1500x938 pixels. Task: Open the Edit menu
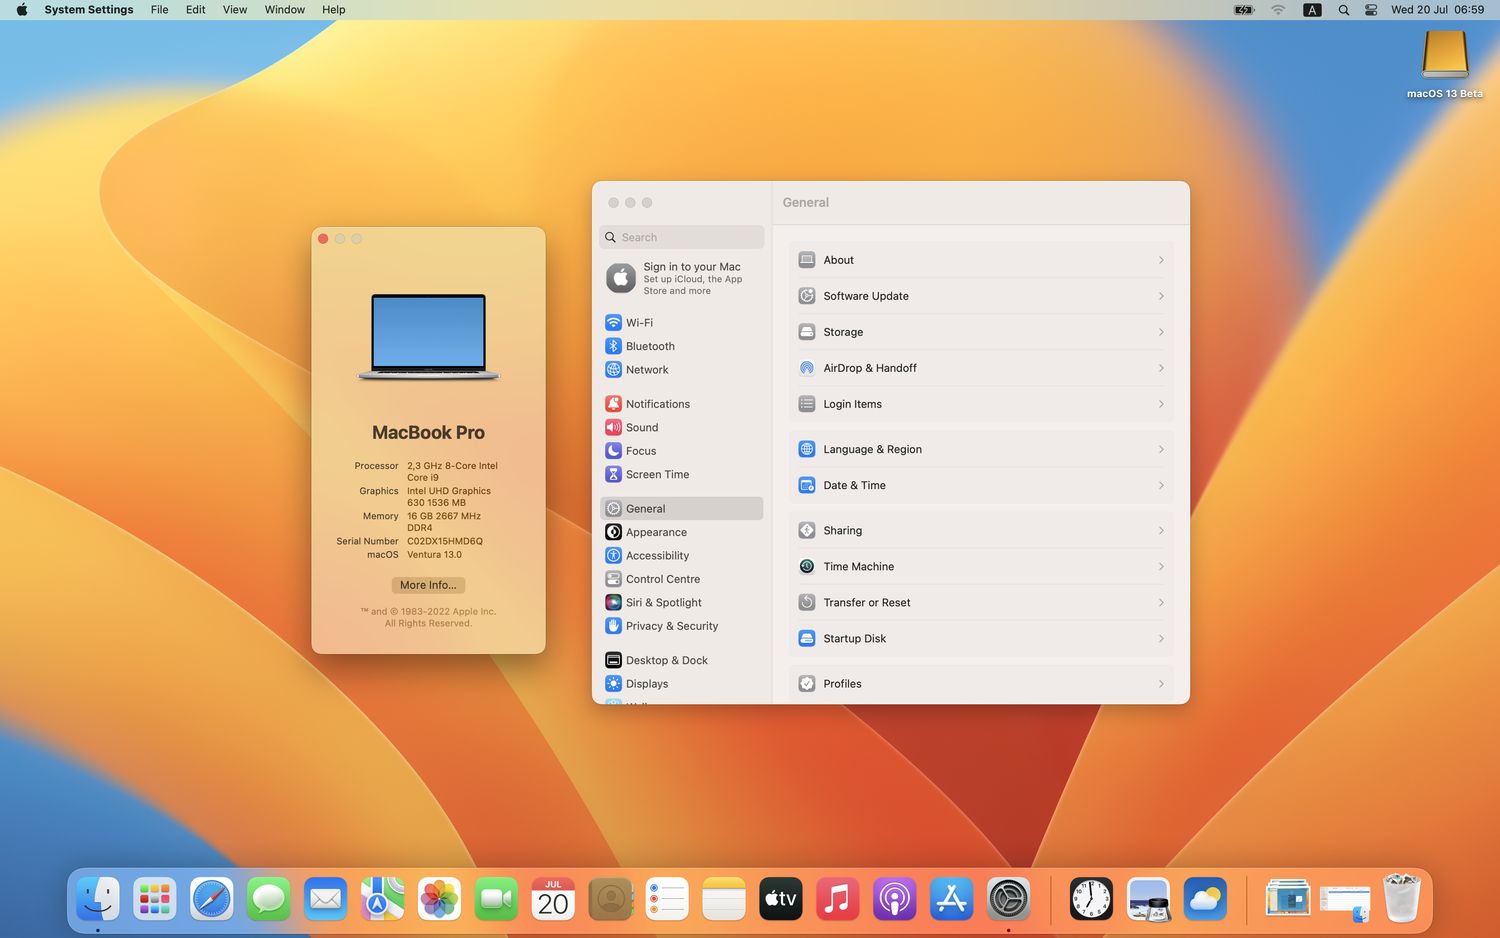point(196,10)
